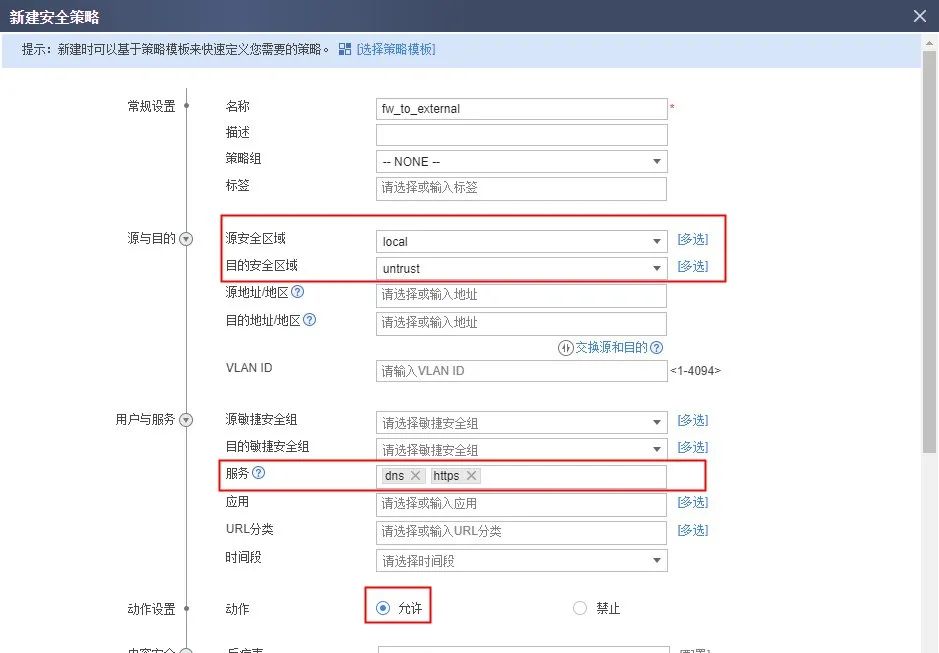The height and width of the screenshot is (653, 939).
Task: Click 多选 next to URL分类 field
Action: pos(693,530)
